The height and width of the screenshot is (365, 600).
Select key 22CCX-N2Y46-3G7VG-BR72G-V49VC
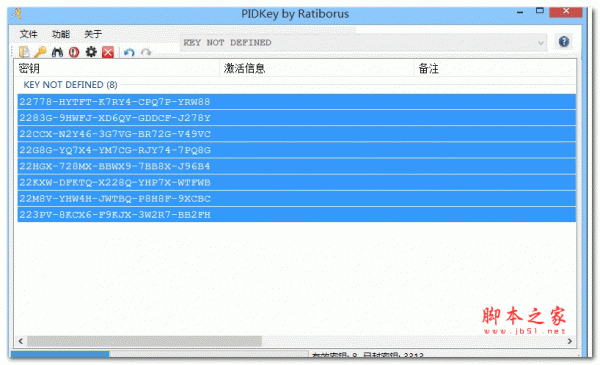297,134
